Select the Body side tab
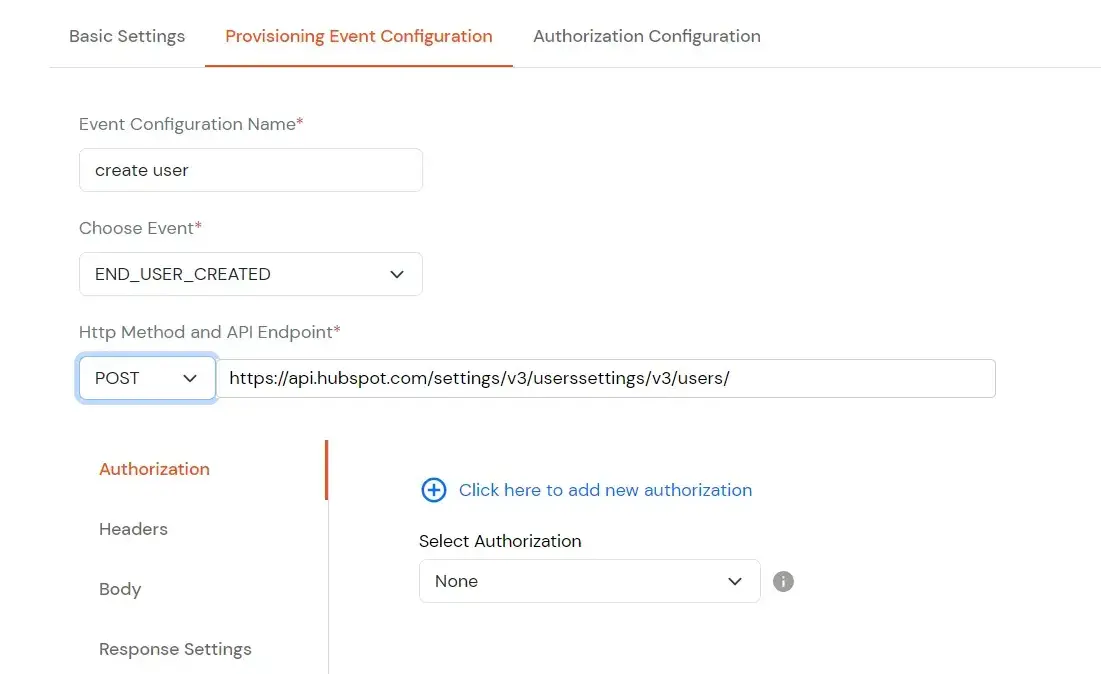The height and width of the screenshot is (674, 1101). click(x=120, y=589)
